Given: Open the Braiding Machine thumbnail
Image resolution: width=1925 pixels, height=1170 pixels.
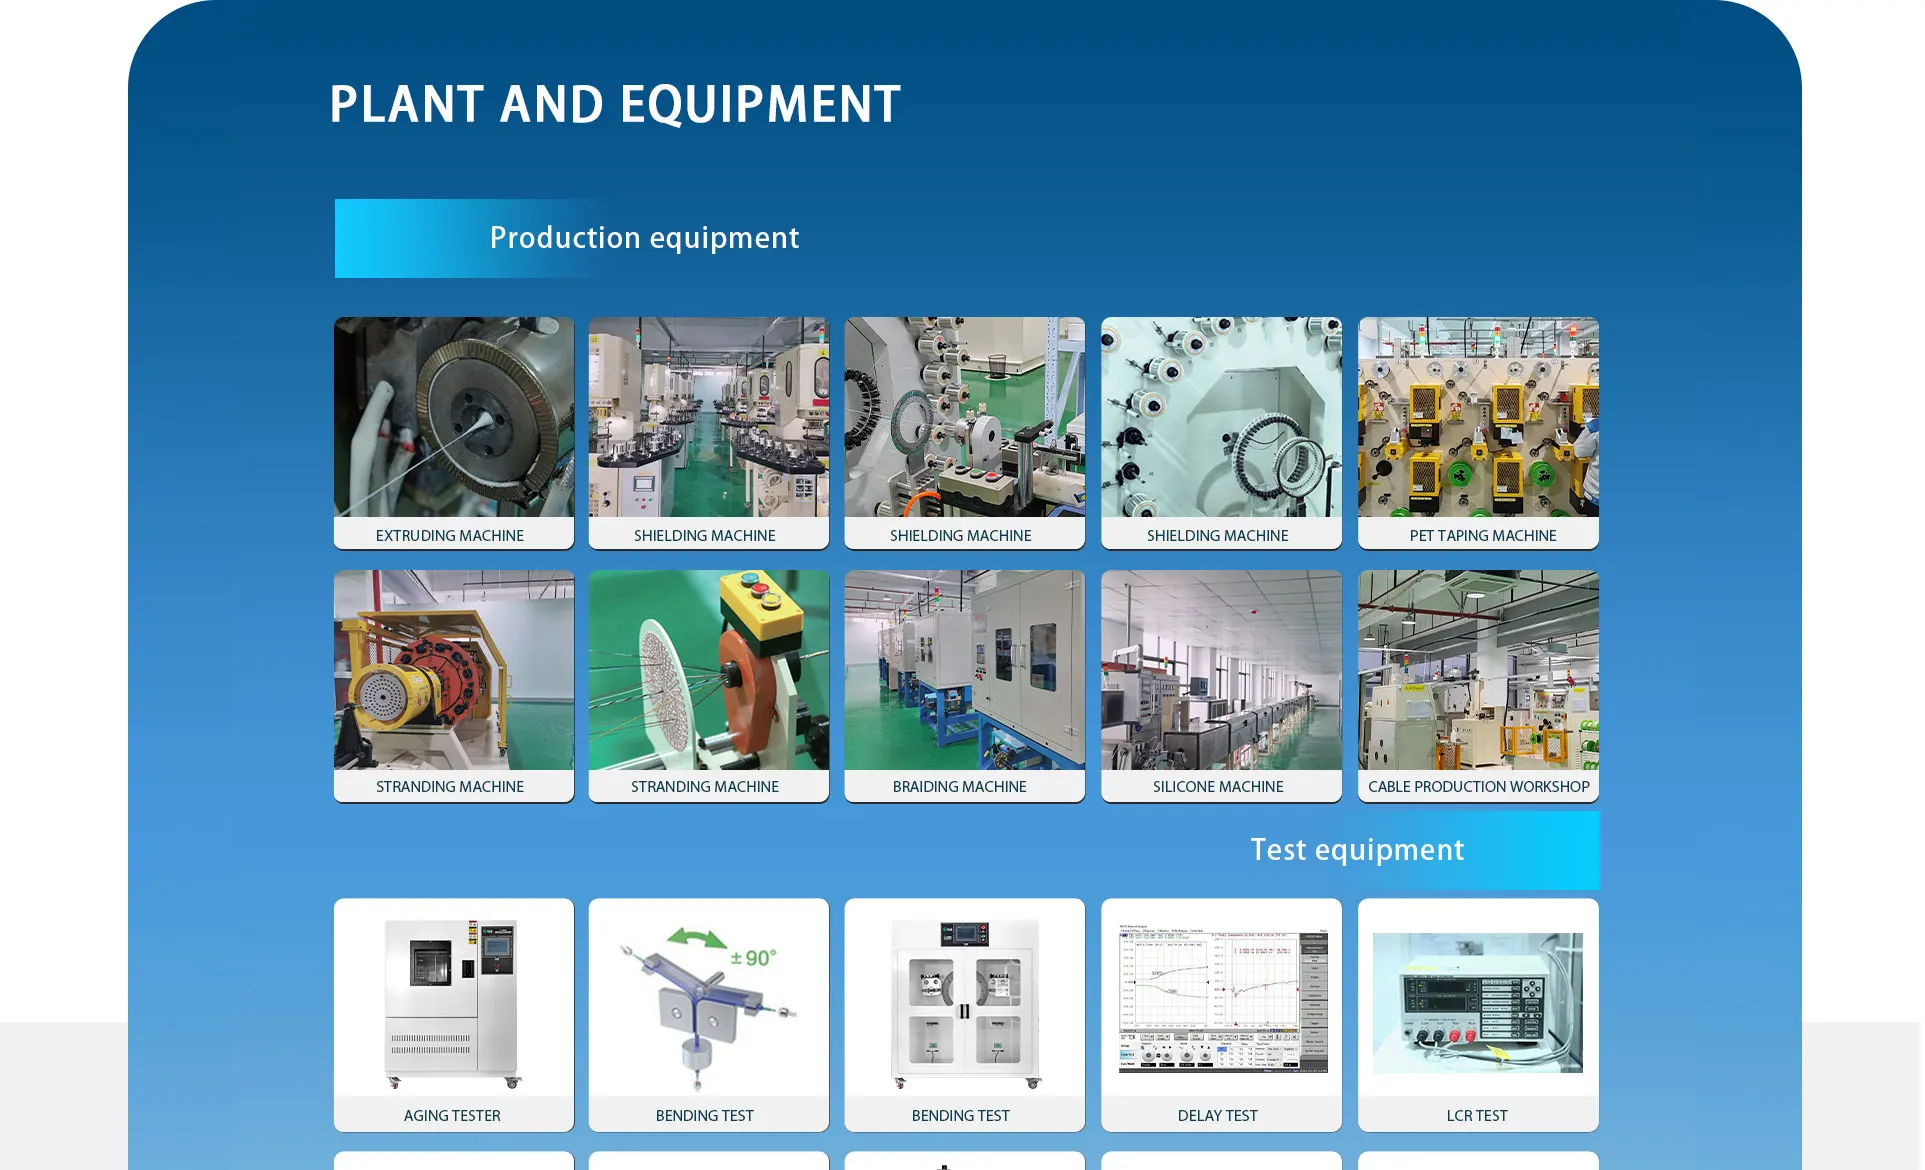Looking at the screenshot, I should click(964, 670).
